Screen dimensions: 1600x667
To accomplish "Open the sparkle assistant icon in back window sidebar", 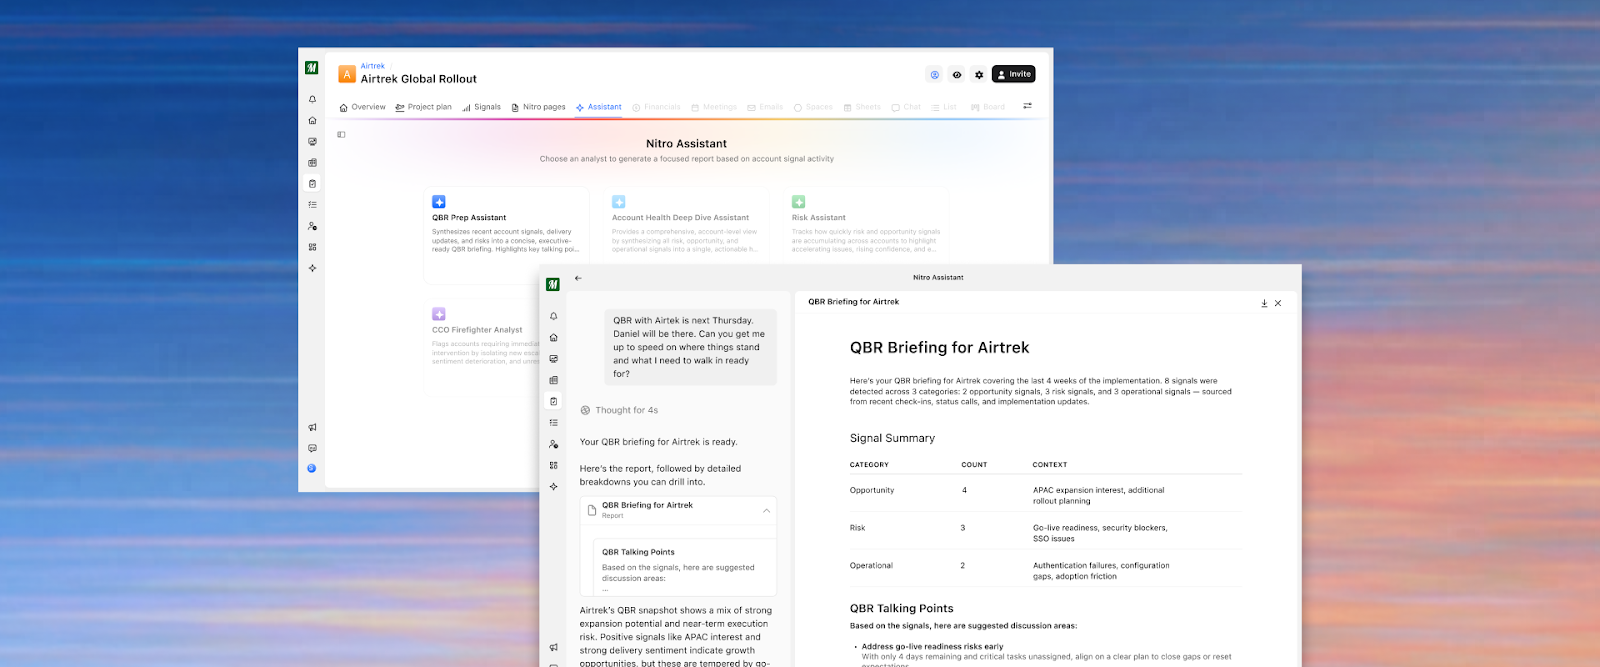I will click(312, 268).
